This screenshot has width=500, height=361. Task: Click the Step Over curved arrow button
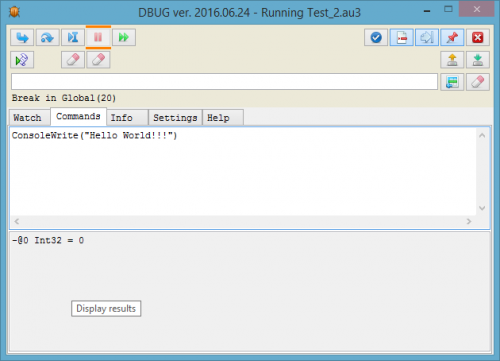(47, 37)
